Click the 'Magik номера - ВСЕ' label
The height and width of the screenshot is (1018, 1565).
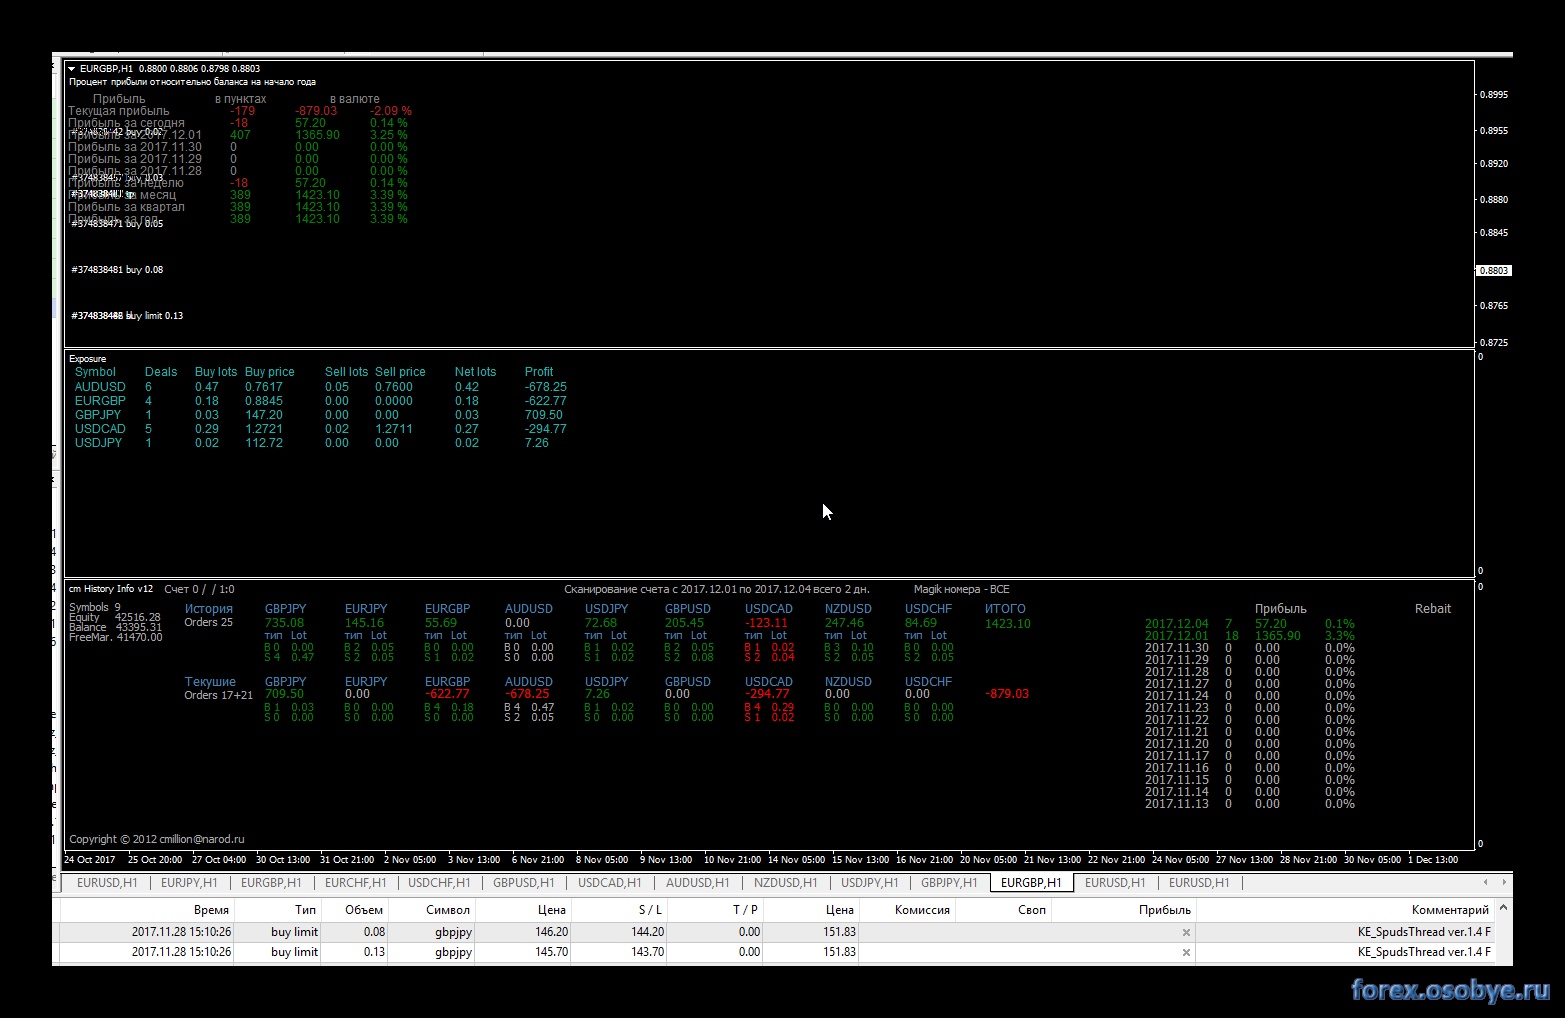962,590
